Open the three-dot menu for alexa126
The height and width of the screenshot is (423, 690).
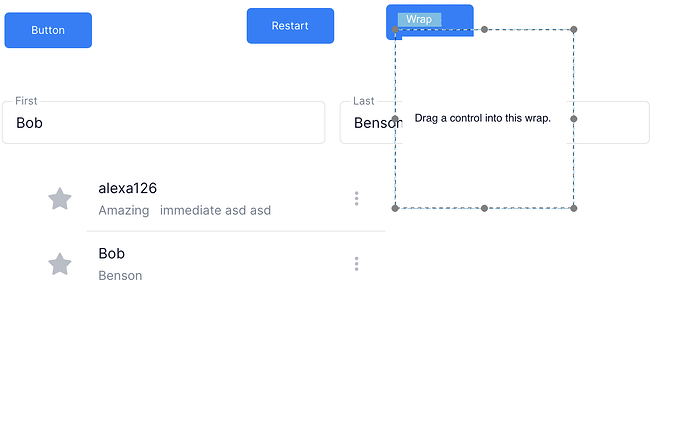(x=356, y=199)
